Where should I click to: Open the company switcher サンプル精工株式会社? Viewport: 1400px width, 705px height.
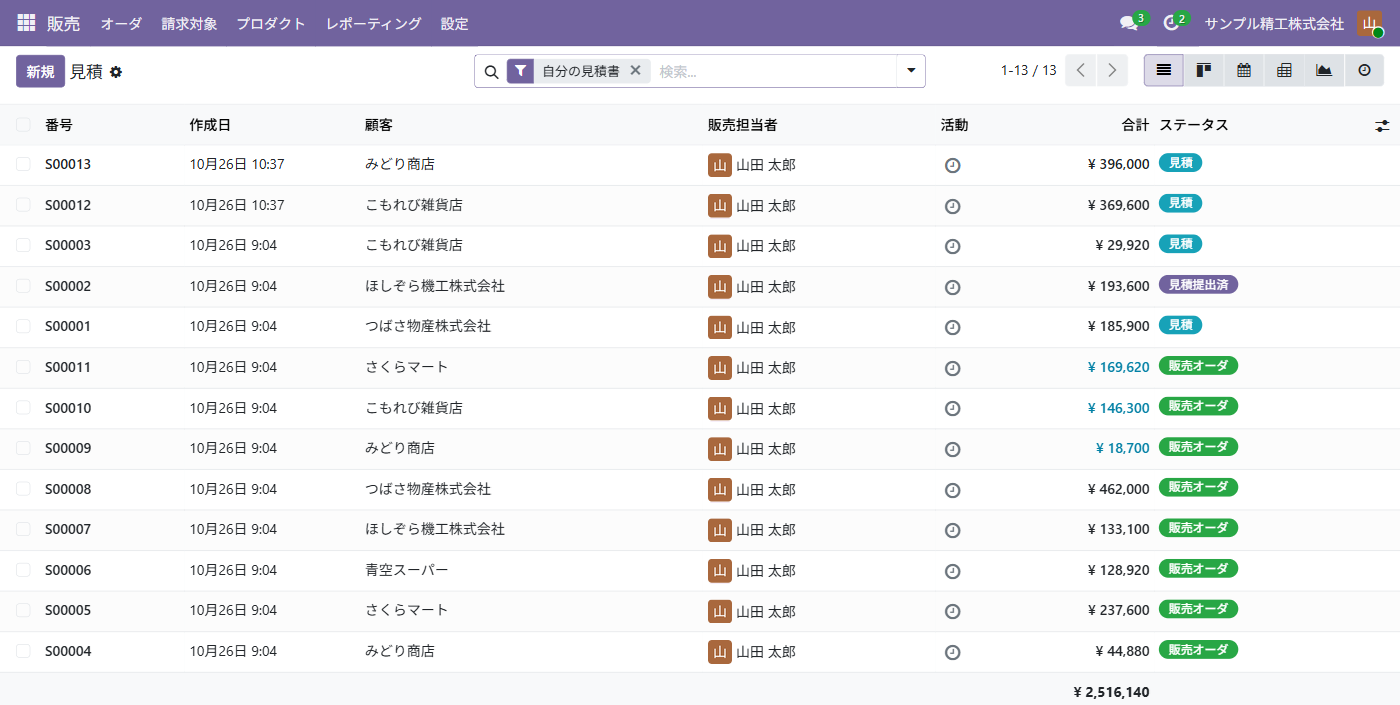pyautogui.click(x=1274, y=23)
